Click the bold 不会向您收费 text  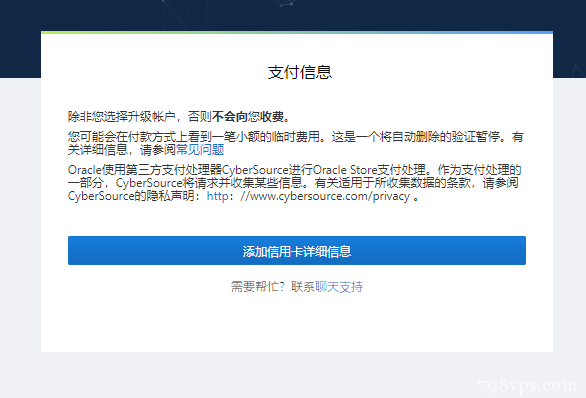click(251, 117)
